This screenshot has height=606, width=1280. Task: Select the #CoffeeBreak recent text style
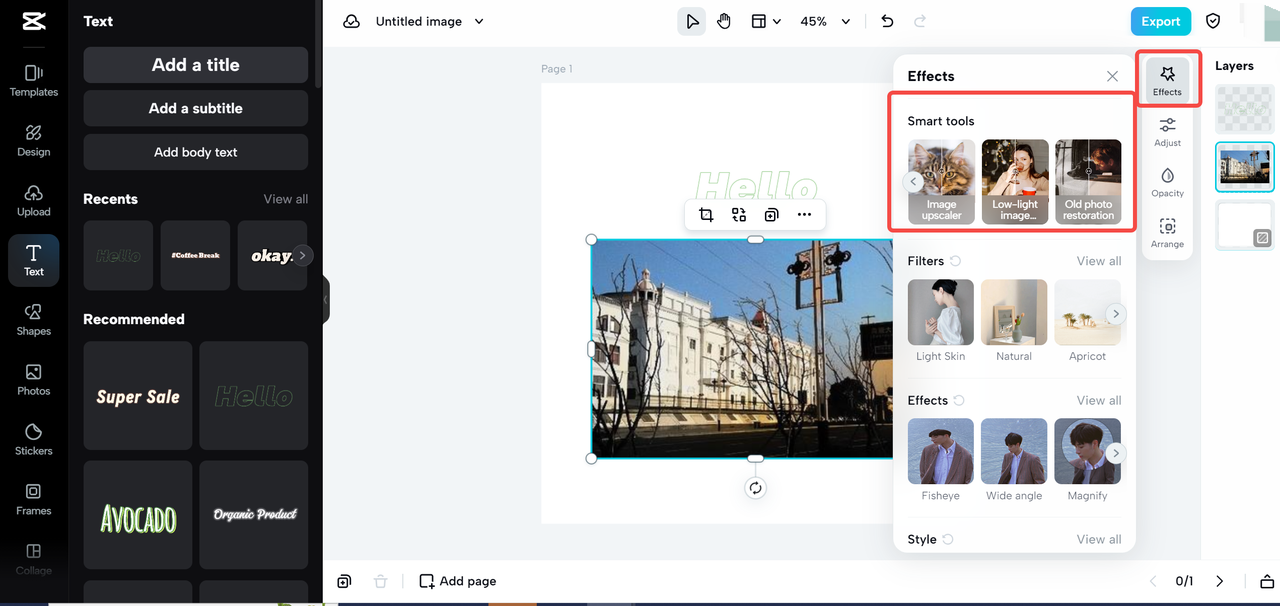[195, 256]
